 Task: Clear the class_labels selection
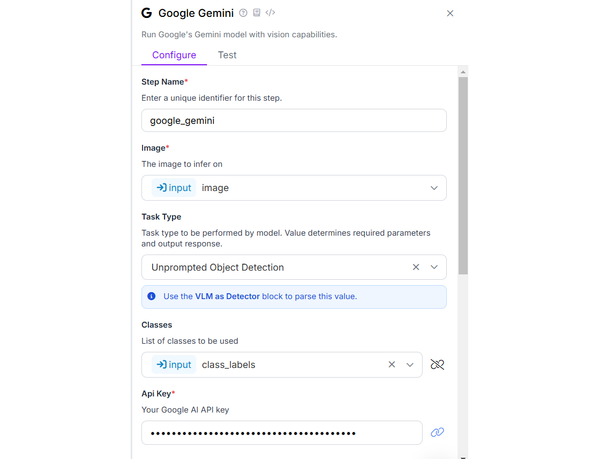click(392, 365)
